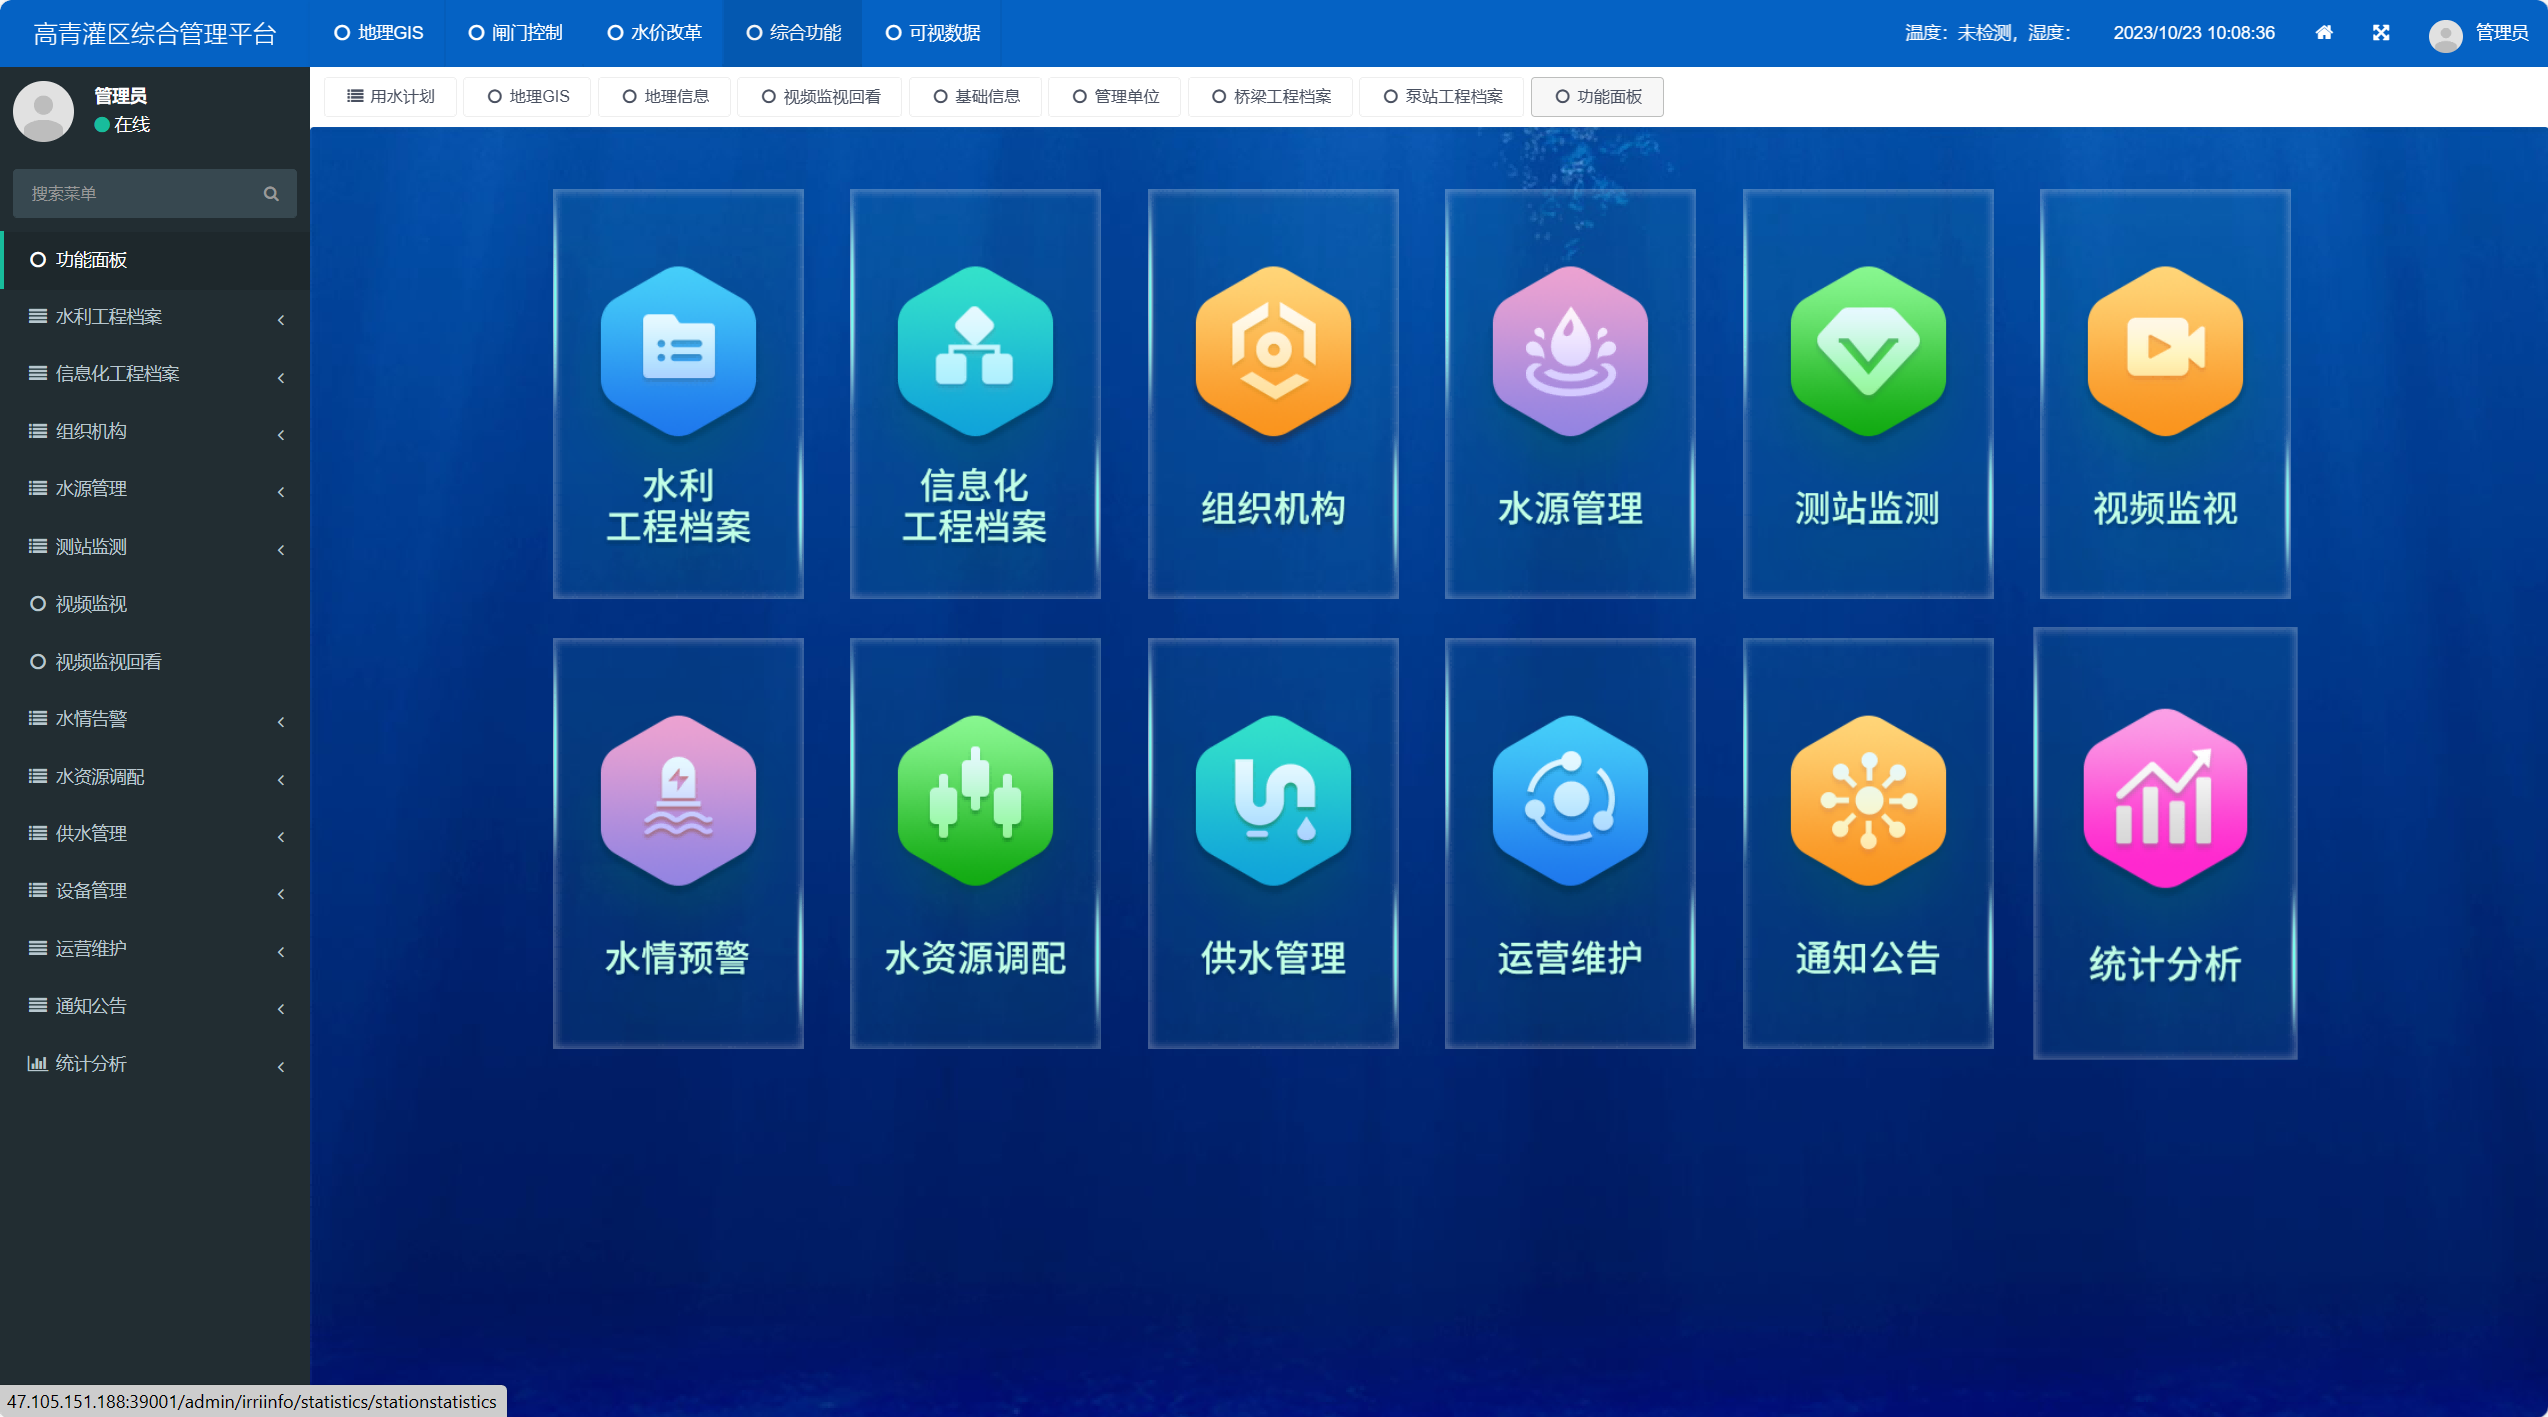Open the 闸门控制 top navigation menu
Screen dimensions: 2548x1417
(516, 33)
